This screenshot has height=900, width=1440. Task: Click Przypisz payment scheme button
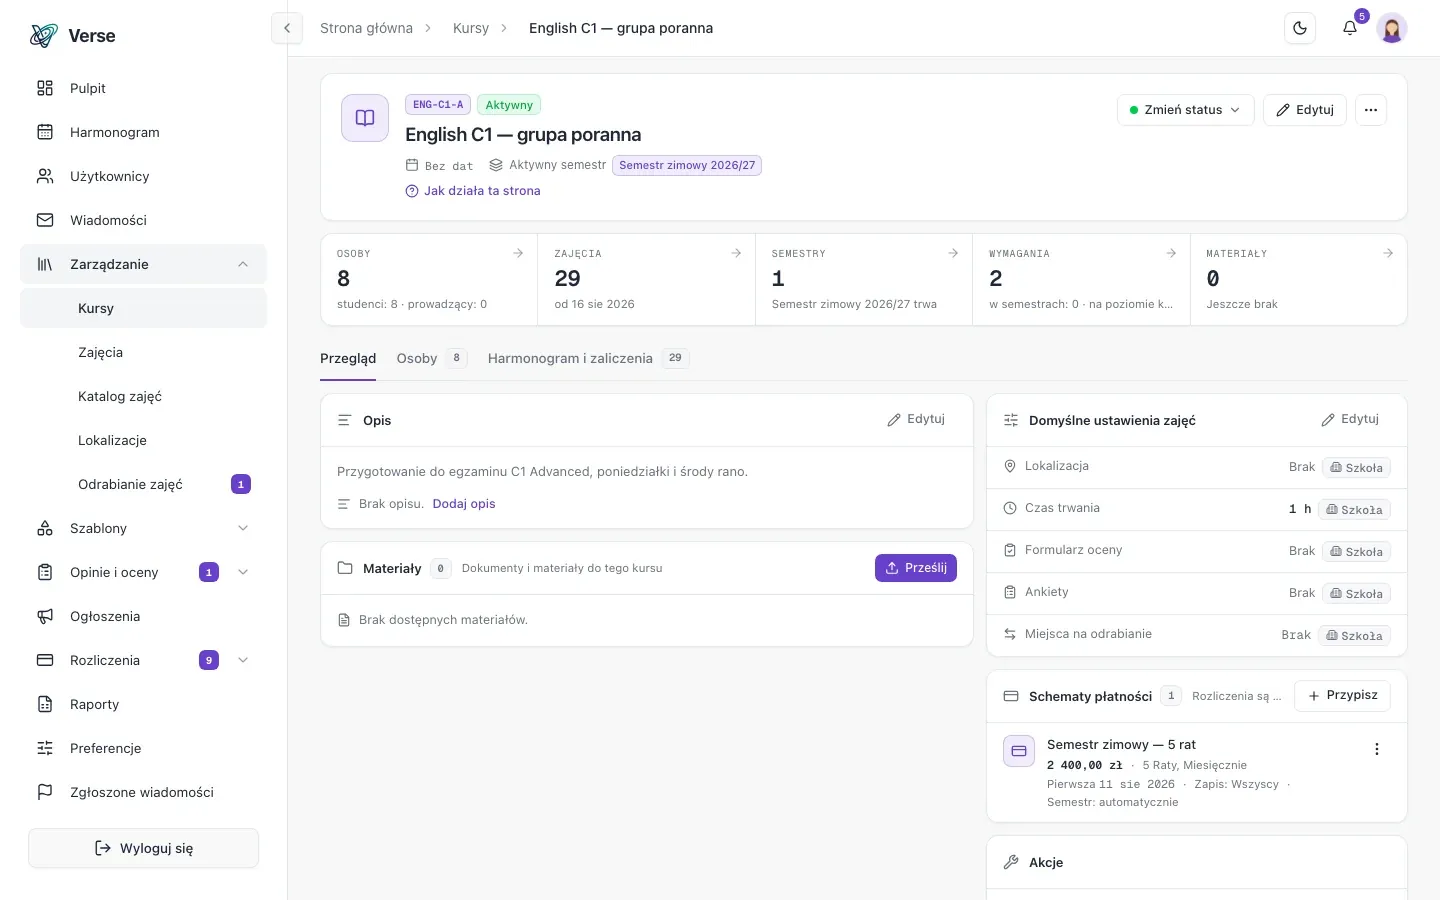[1342, 695]
